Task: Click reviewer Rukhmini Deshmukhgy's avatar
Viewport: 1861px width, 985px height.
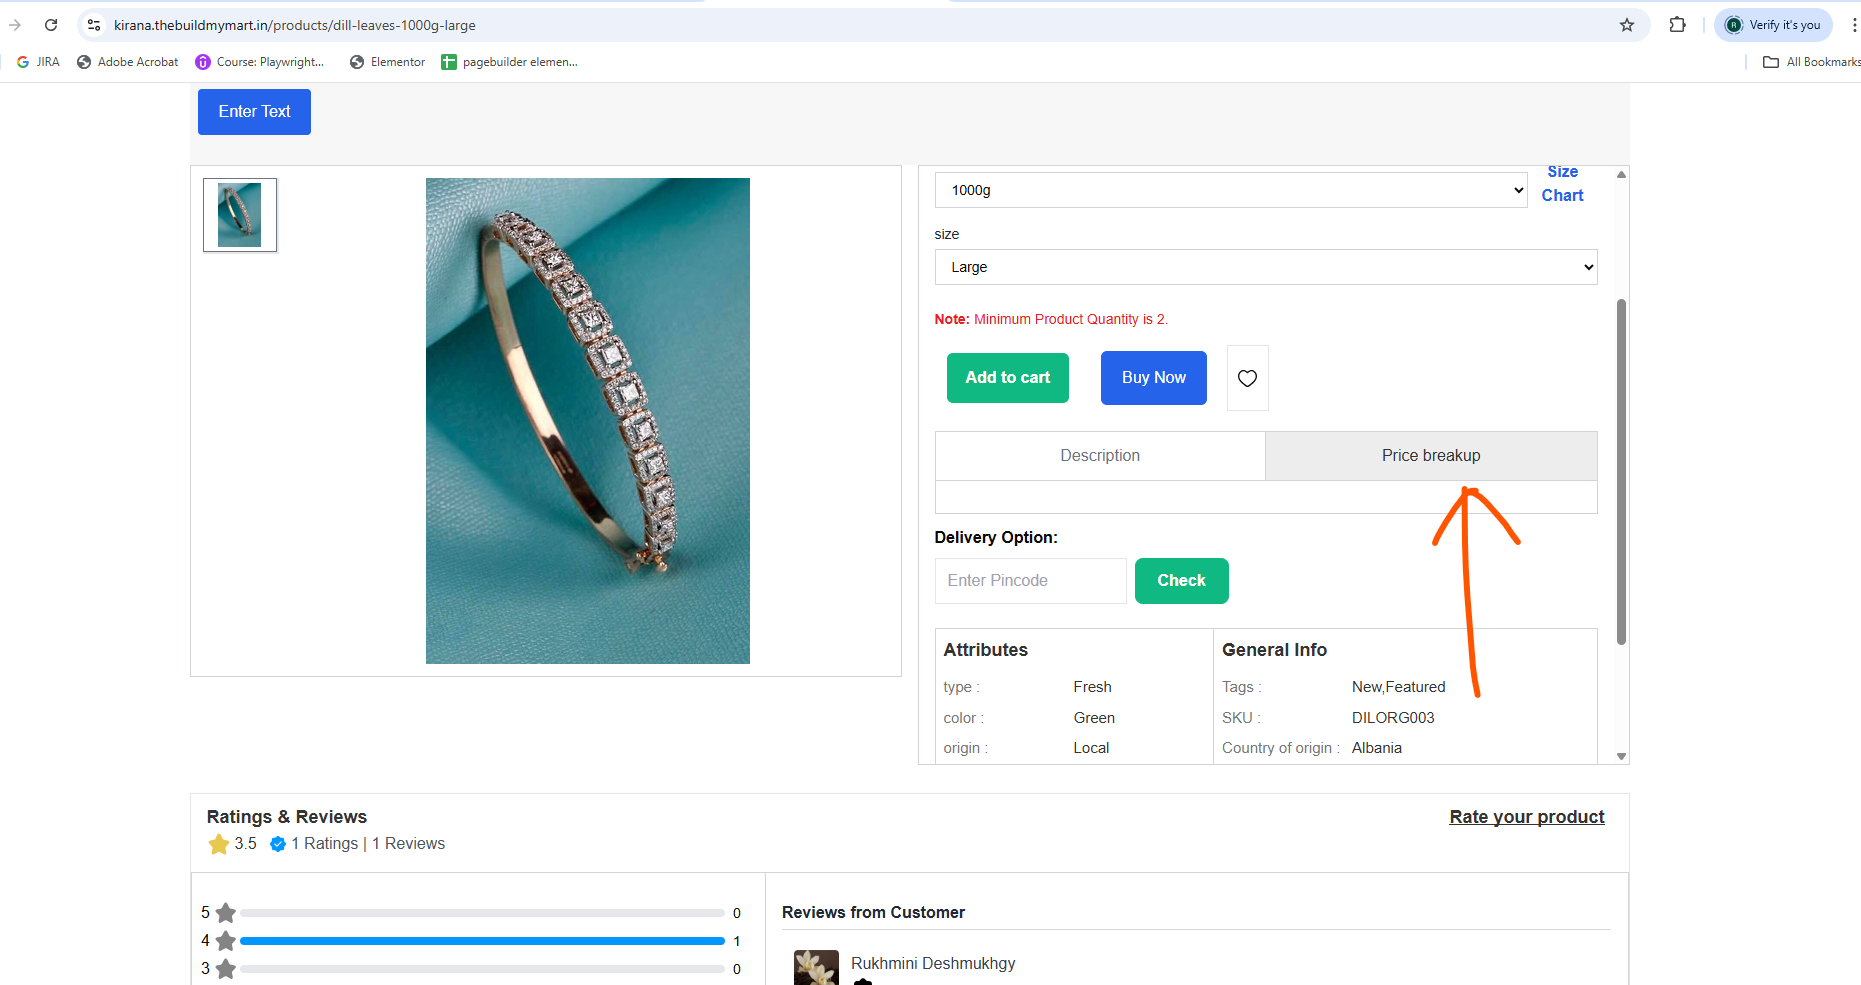Action: point(816,968)
